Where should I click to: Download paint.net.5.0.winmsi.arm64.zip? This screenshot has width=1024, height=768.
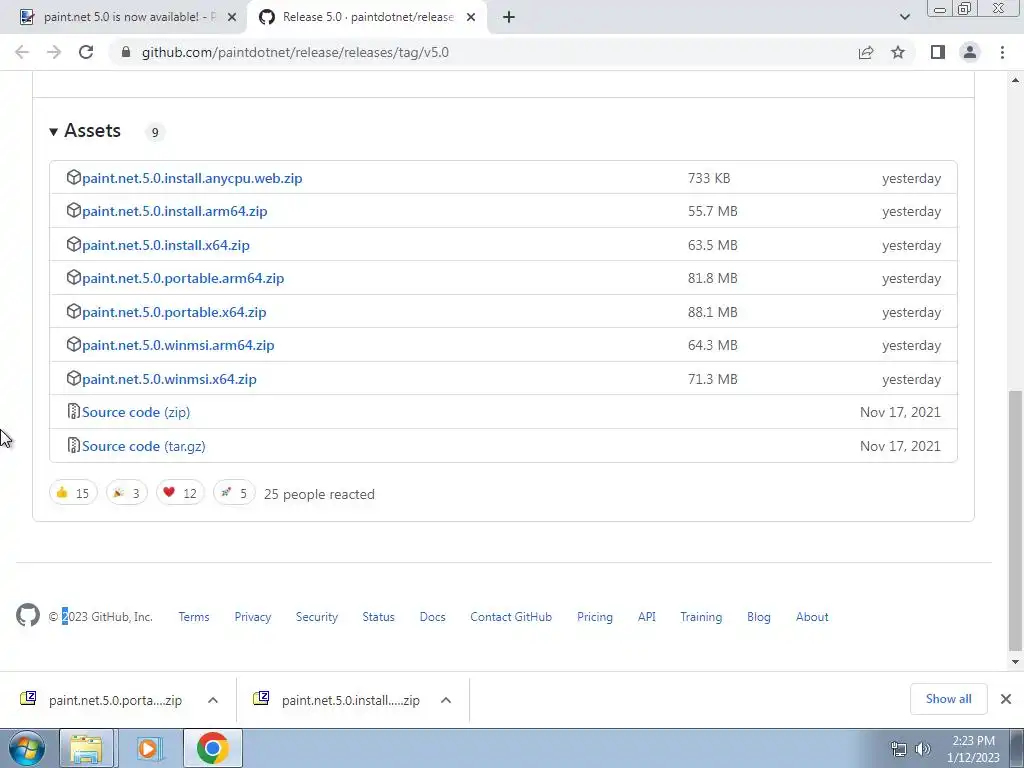[x=178, y=345]
